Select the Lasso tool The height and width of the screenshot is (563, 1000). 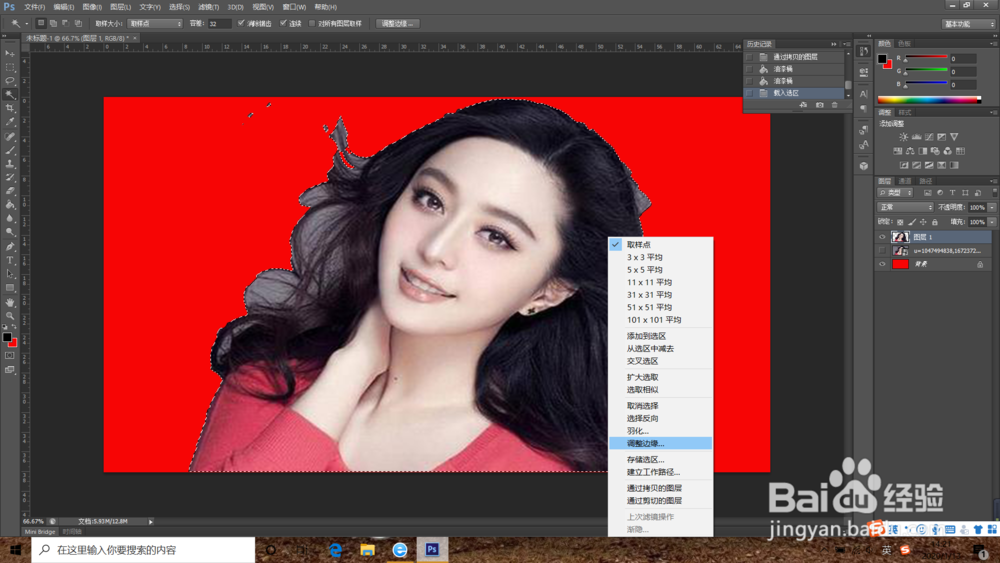[10, 81]
